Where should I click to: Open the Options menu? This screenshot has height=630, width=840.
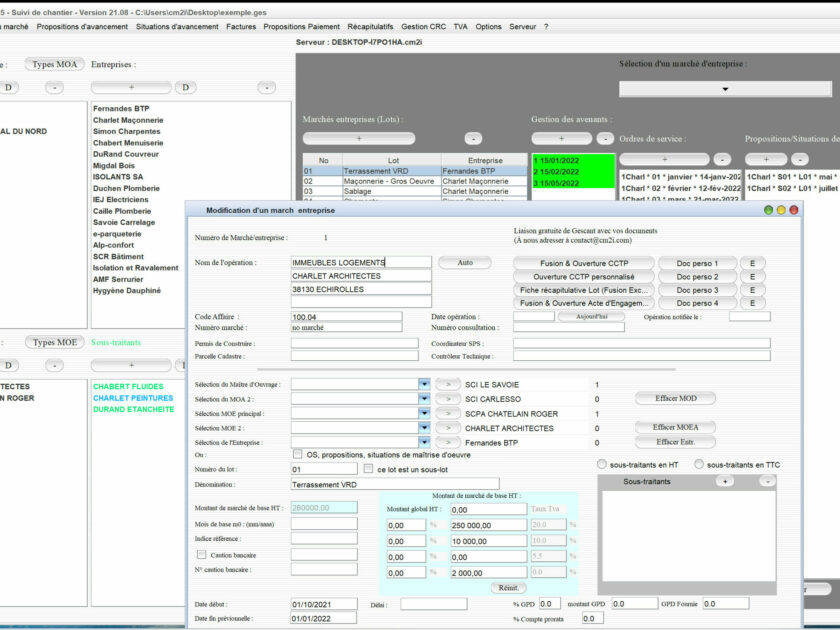click(x=488, y=26)
